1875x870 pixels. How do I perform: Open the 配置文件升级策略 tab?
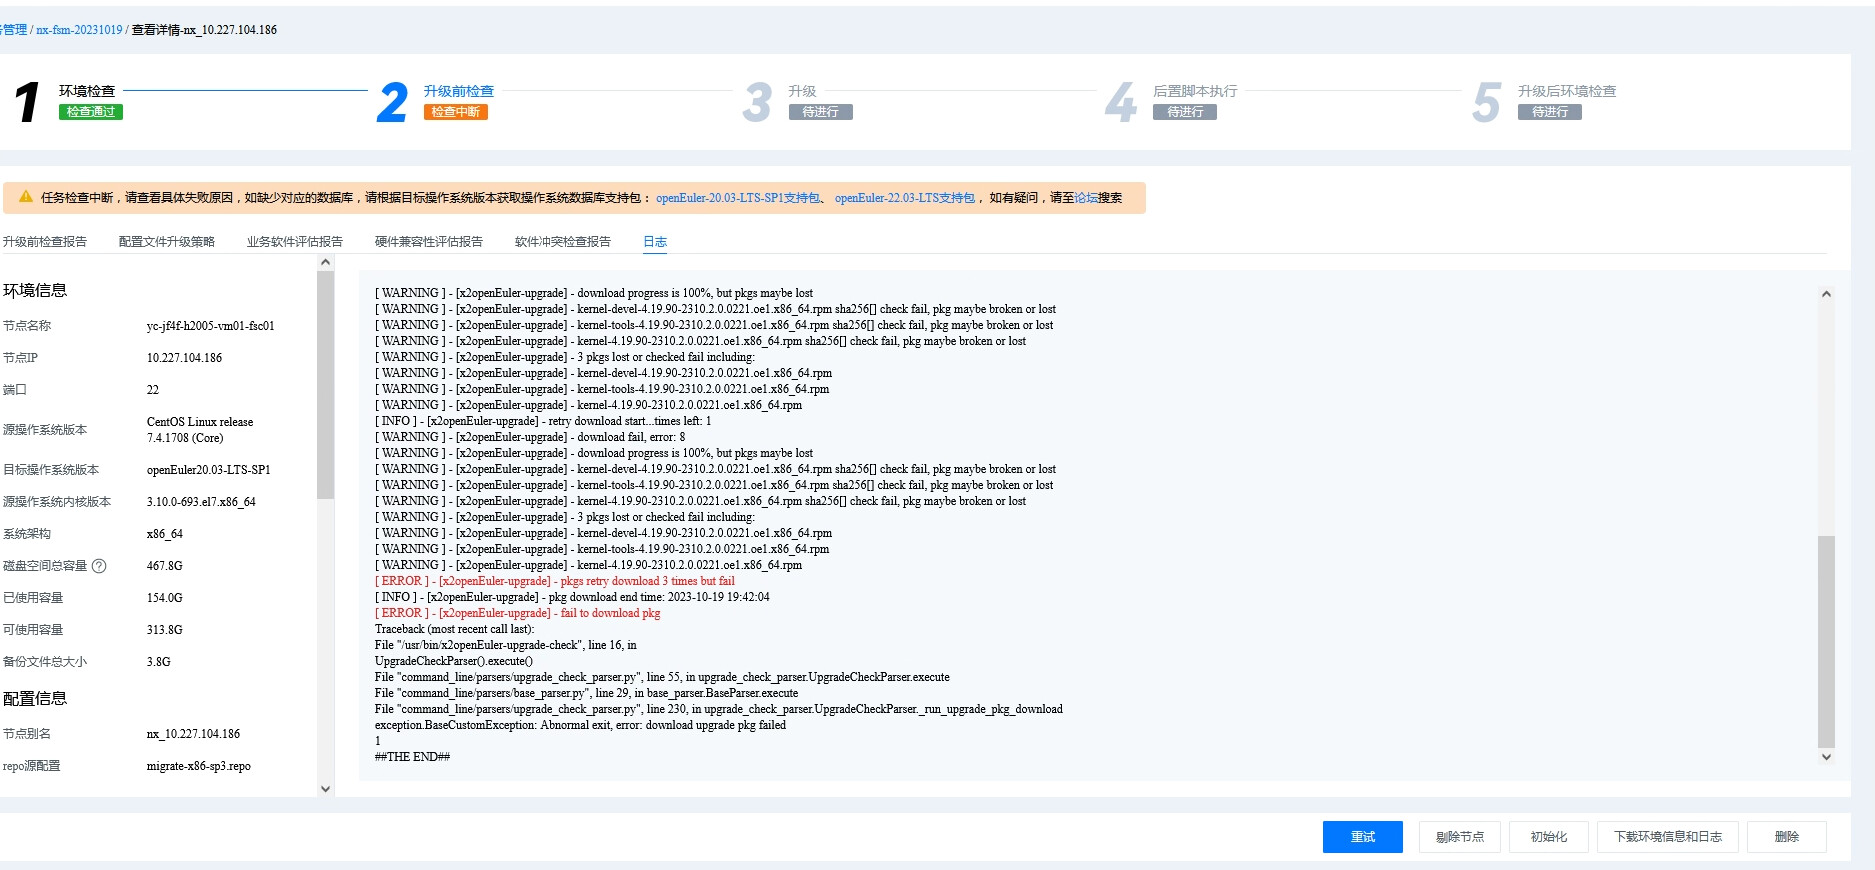point(167,242)
